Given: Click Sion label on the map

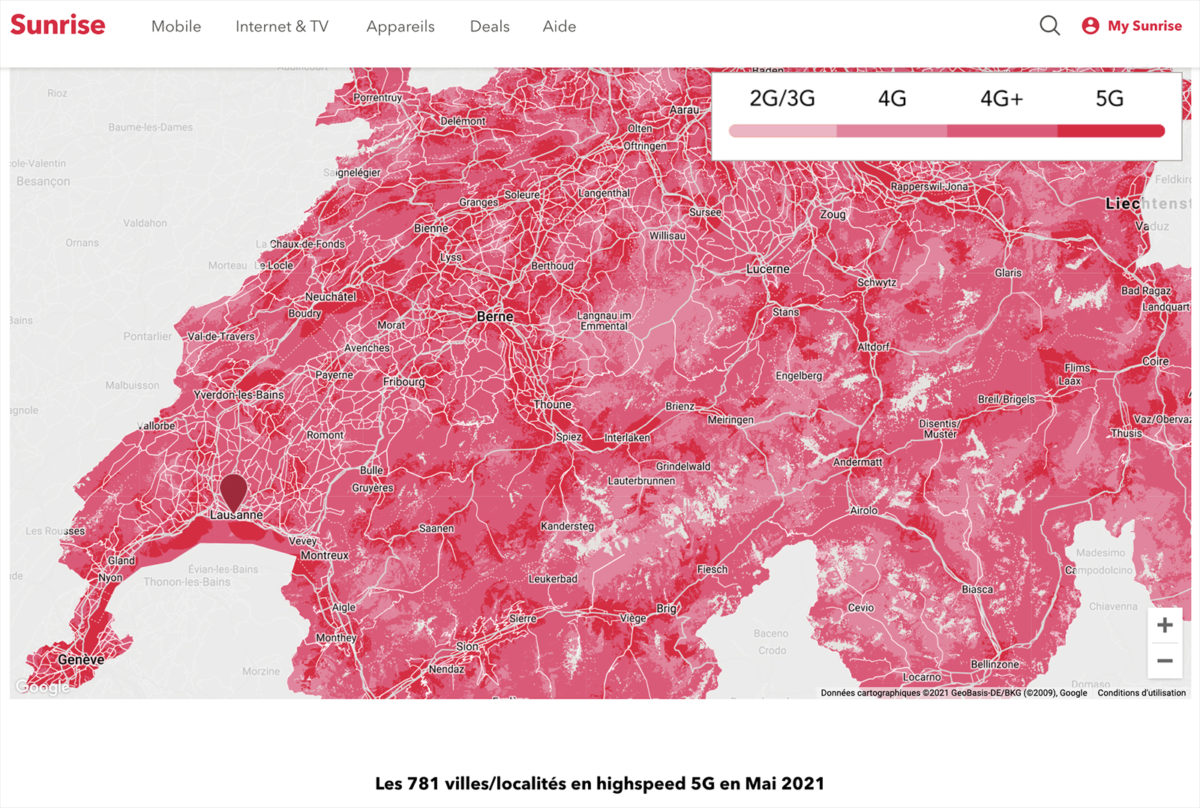Looking at the screenshot, I should point(467,647).
